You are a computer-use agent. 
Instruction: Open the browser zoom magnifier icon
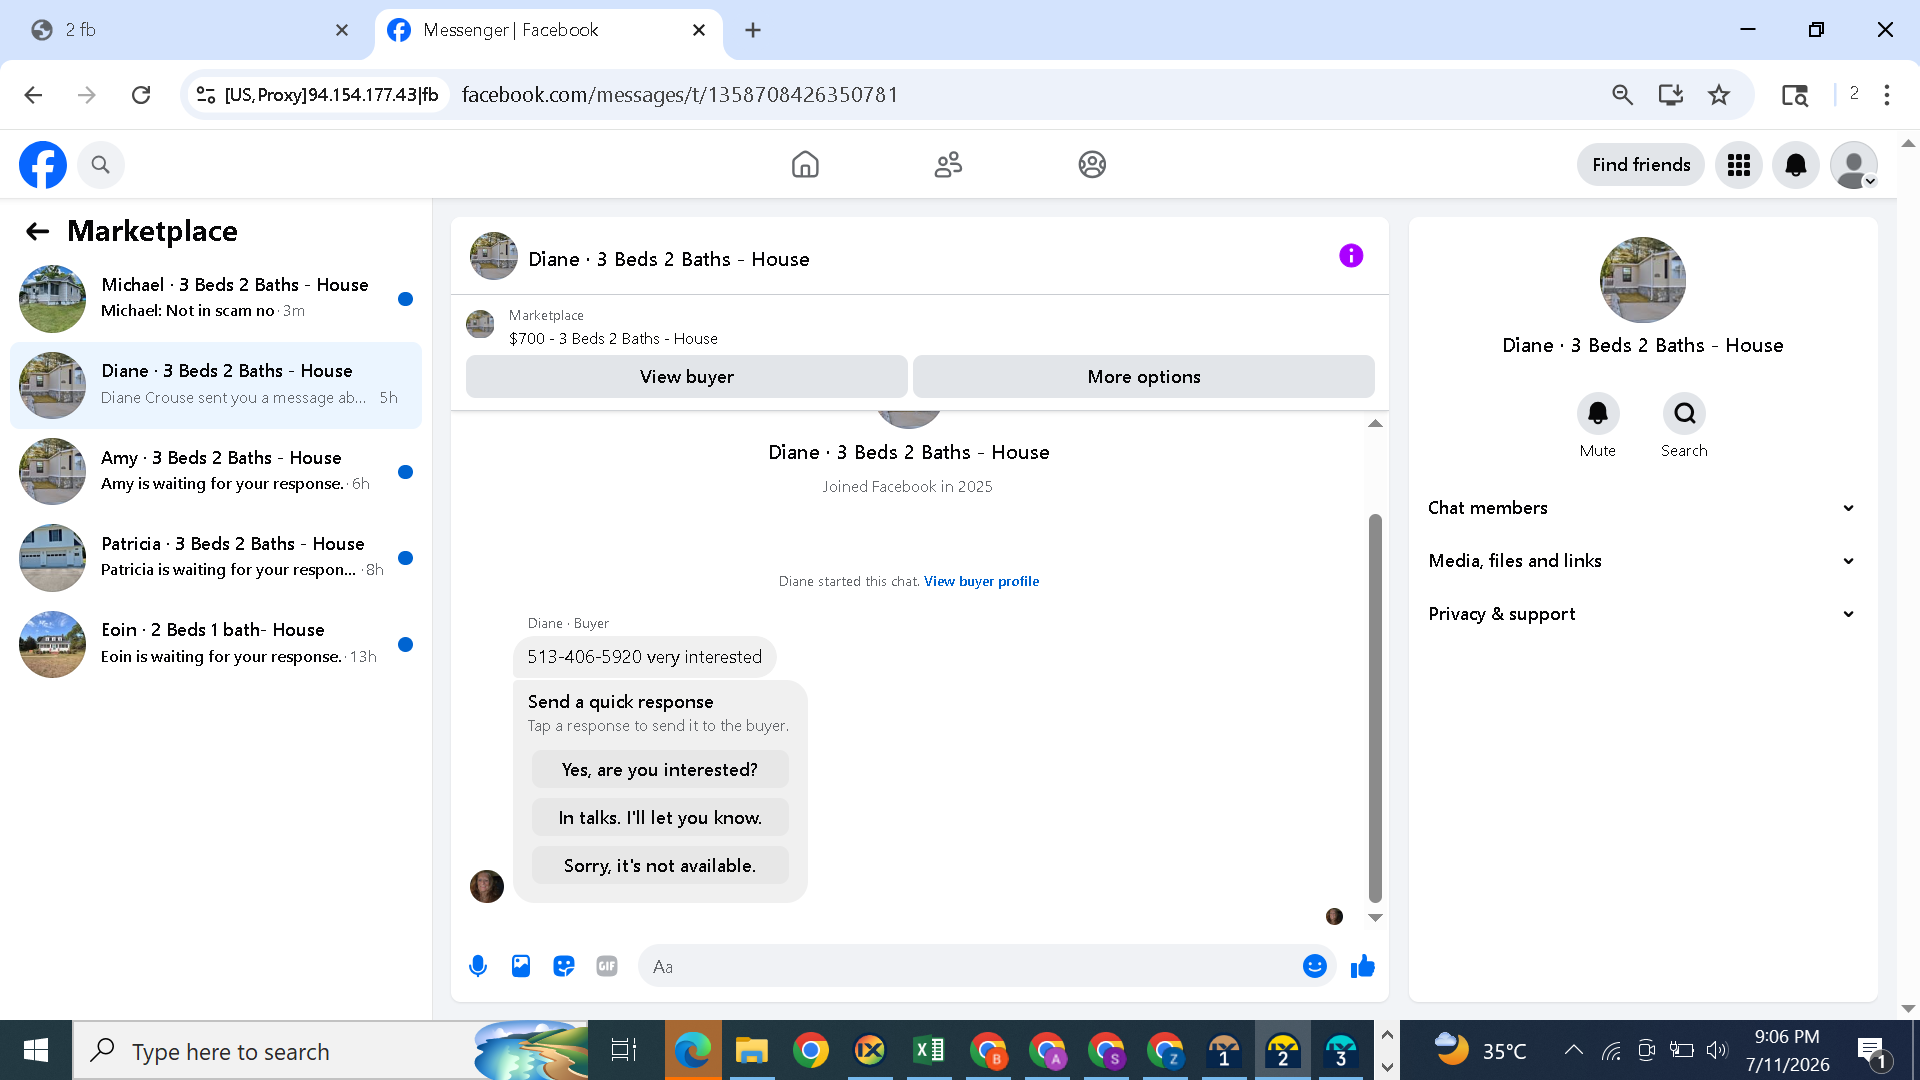[1622, 95]
